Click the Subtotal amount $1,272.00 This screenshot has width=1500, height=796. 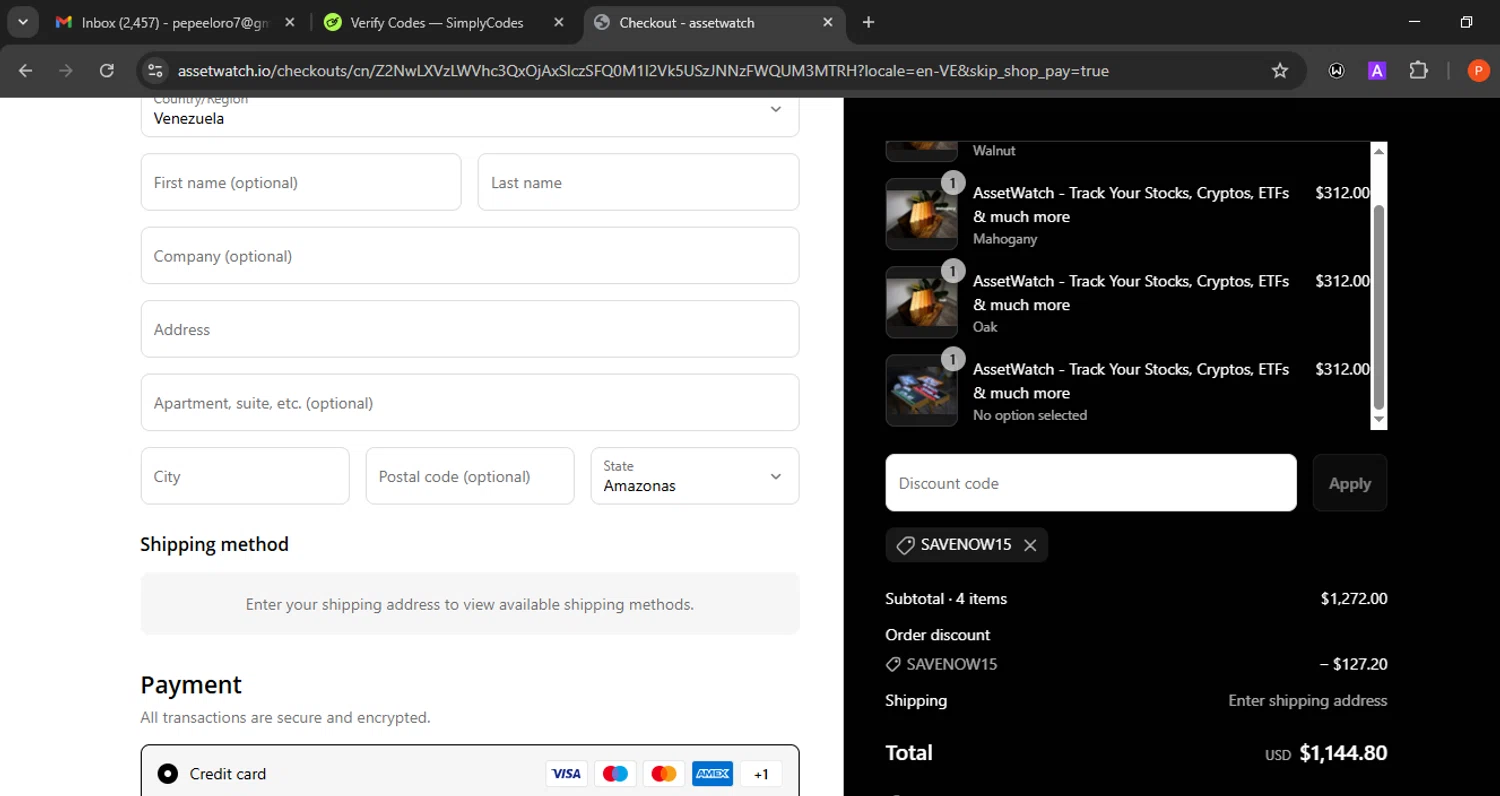[1354, 599]
